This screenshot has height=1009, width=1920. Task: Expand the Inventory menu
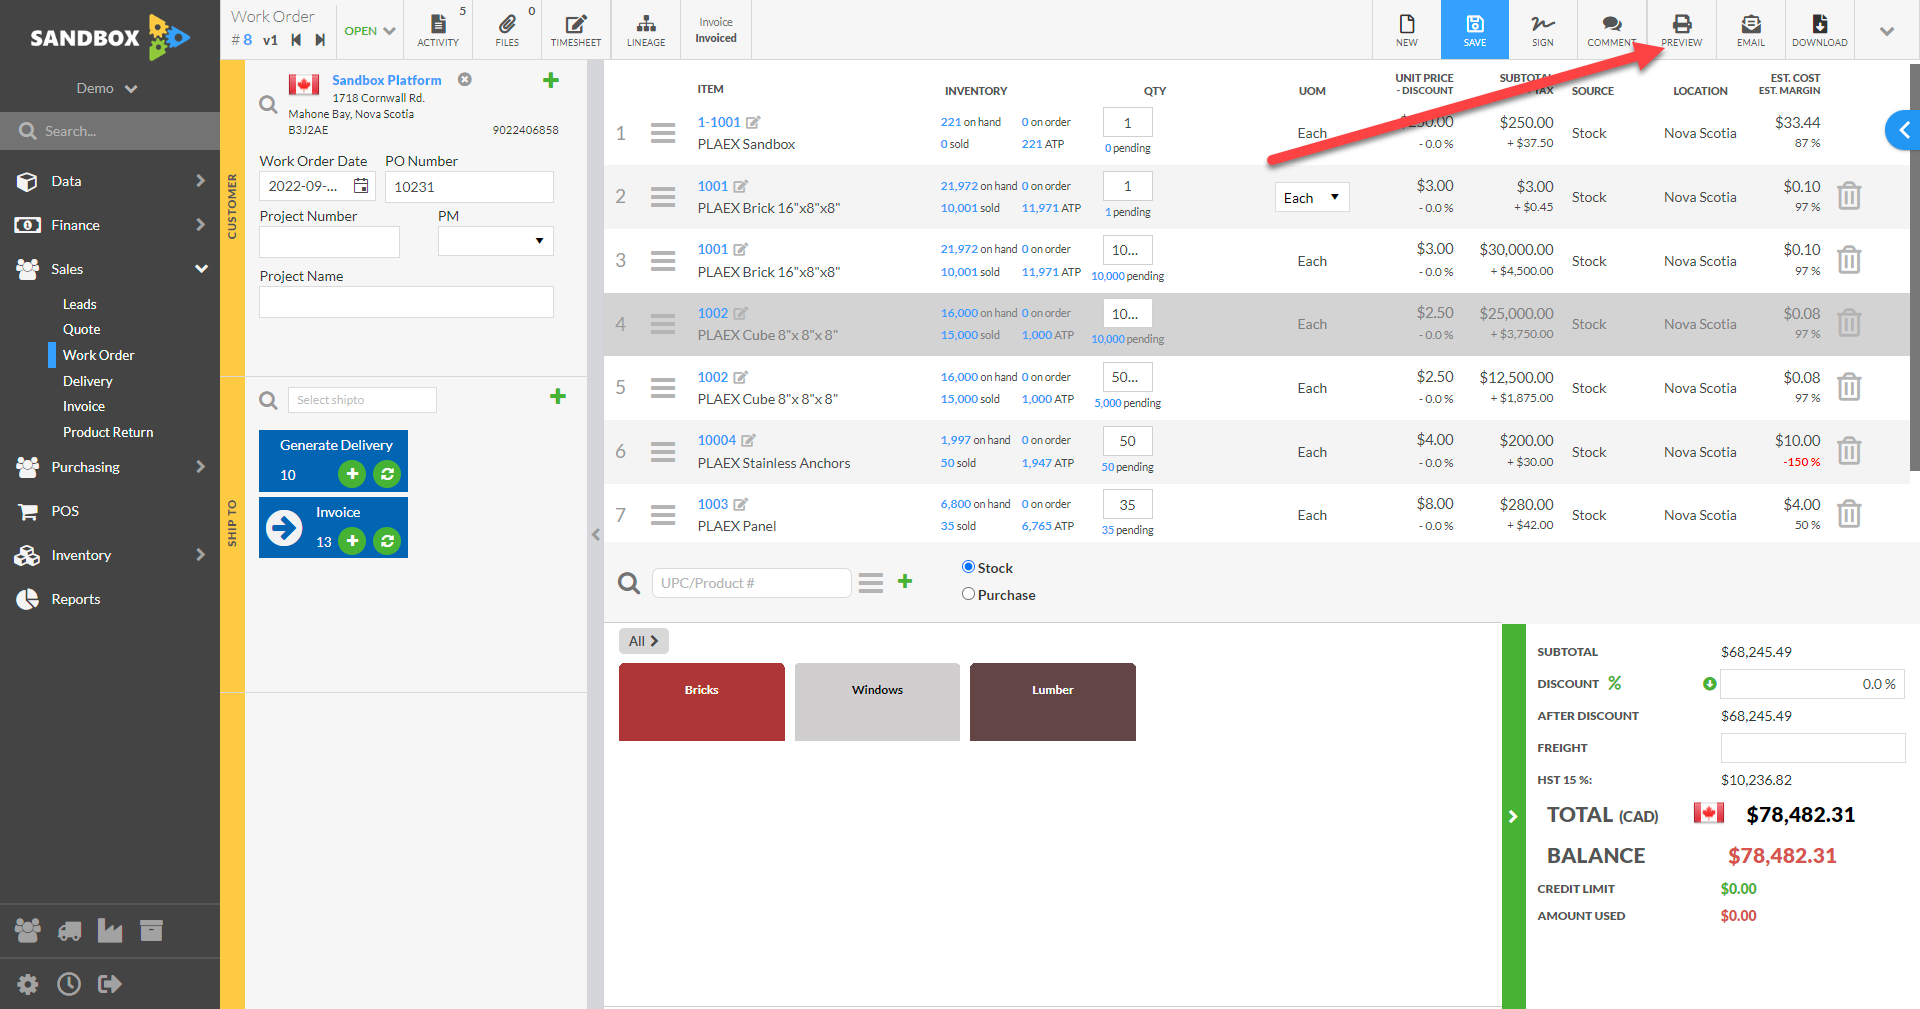pos(110,555)
